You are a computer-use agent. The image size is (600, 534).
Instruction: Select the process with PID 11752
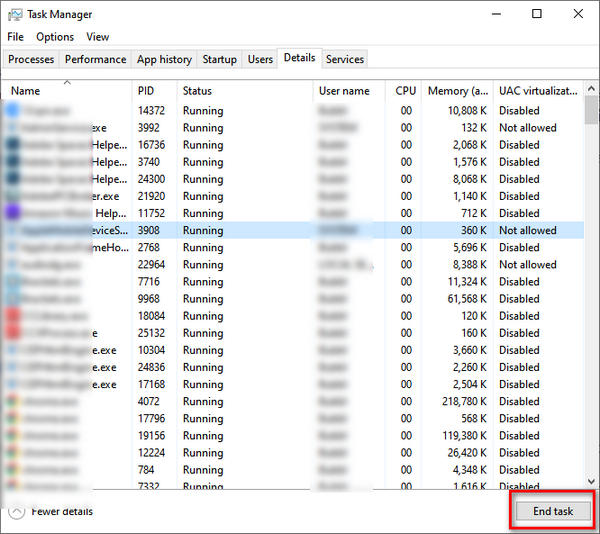293,213
